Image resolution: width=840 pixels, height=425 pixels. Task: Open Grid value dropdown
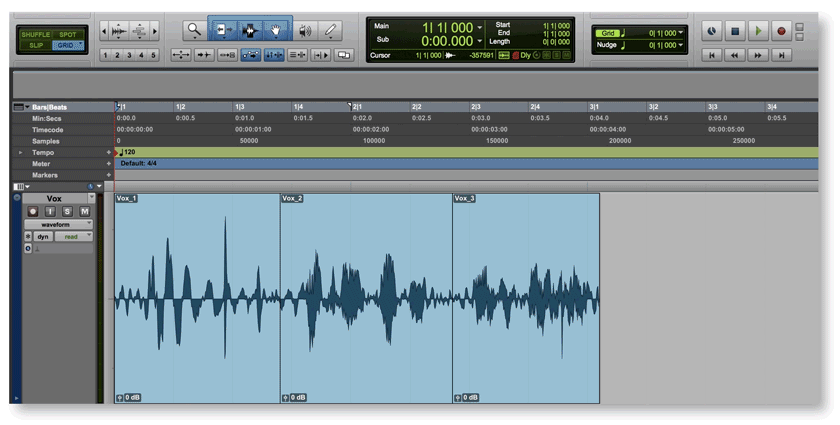point(681,33)
